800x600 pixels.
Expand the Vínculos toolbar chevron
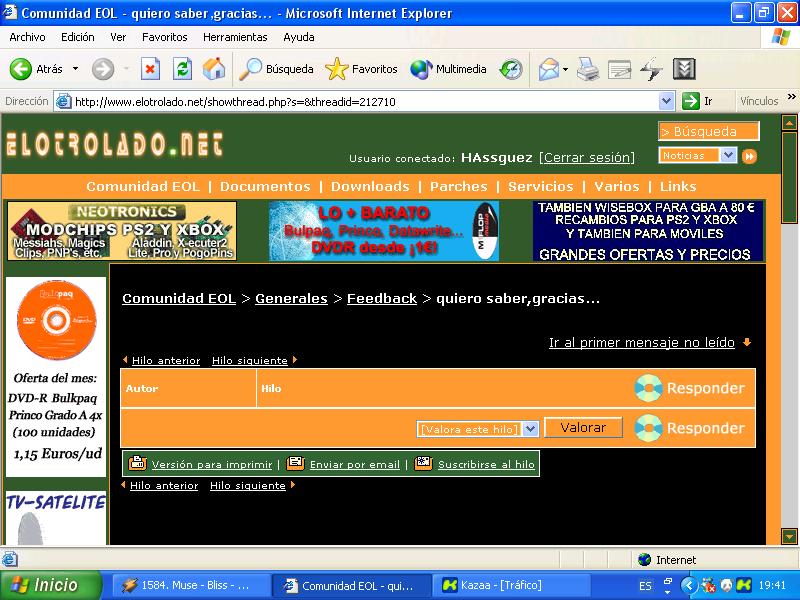(x=792, y=97)
